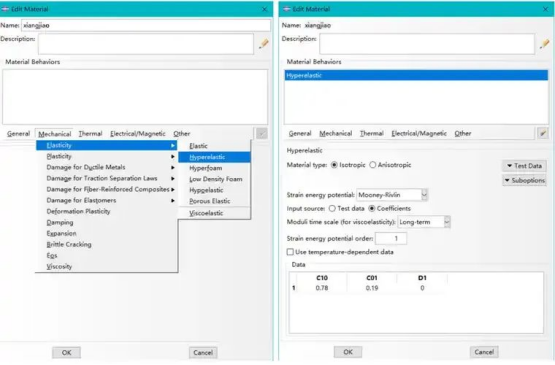555x365 pixels.
Task: Close the right Edit Material dialog
Action: (x=545, y=9)
